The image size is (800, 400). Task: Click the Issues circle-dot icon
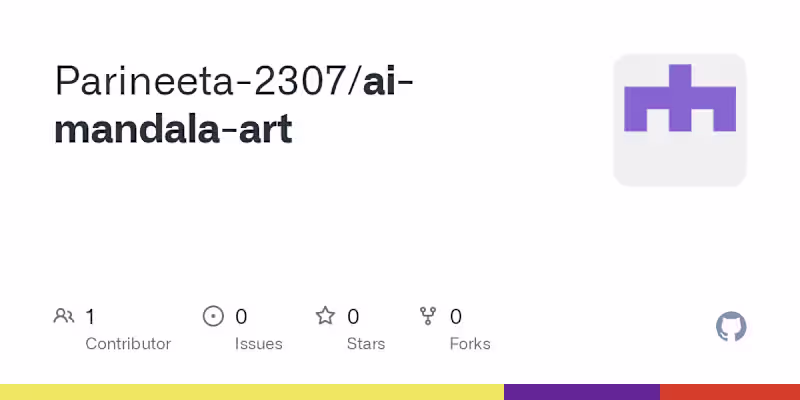point(213,317)
